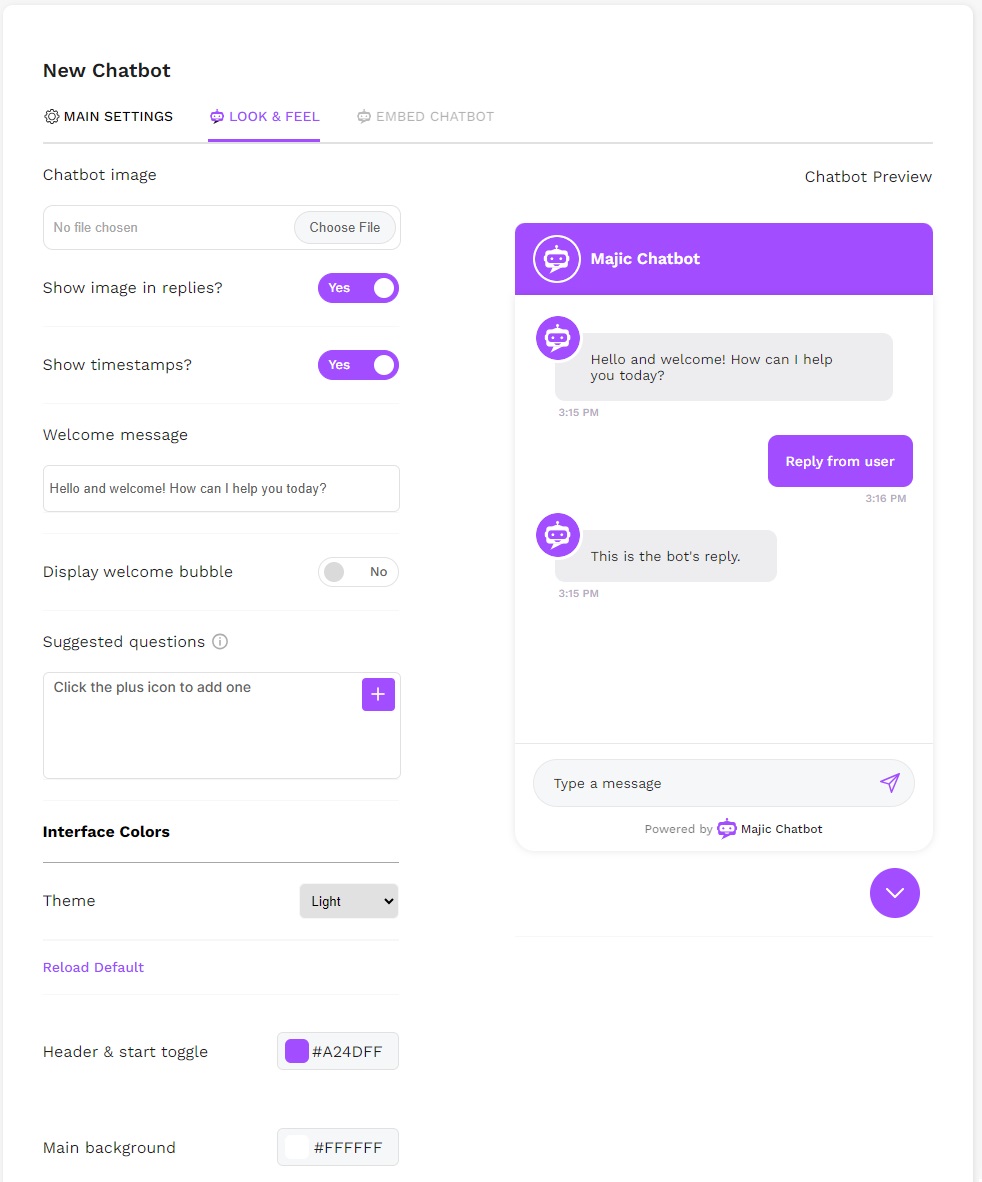Select the Look & Feel tab

264,117
